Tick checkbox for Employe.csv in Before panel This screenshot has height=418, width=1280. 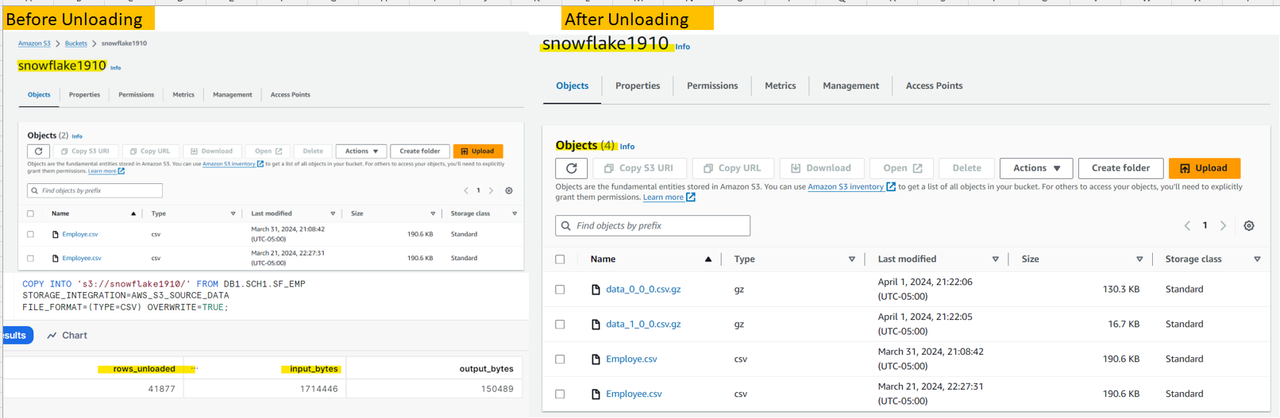coord(31,234)
